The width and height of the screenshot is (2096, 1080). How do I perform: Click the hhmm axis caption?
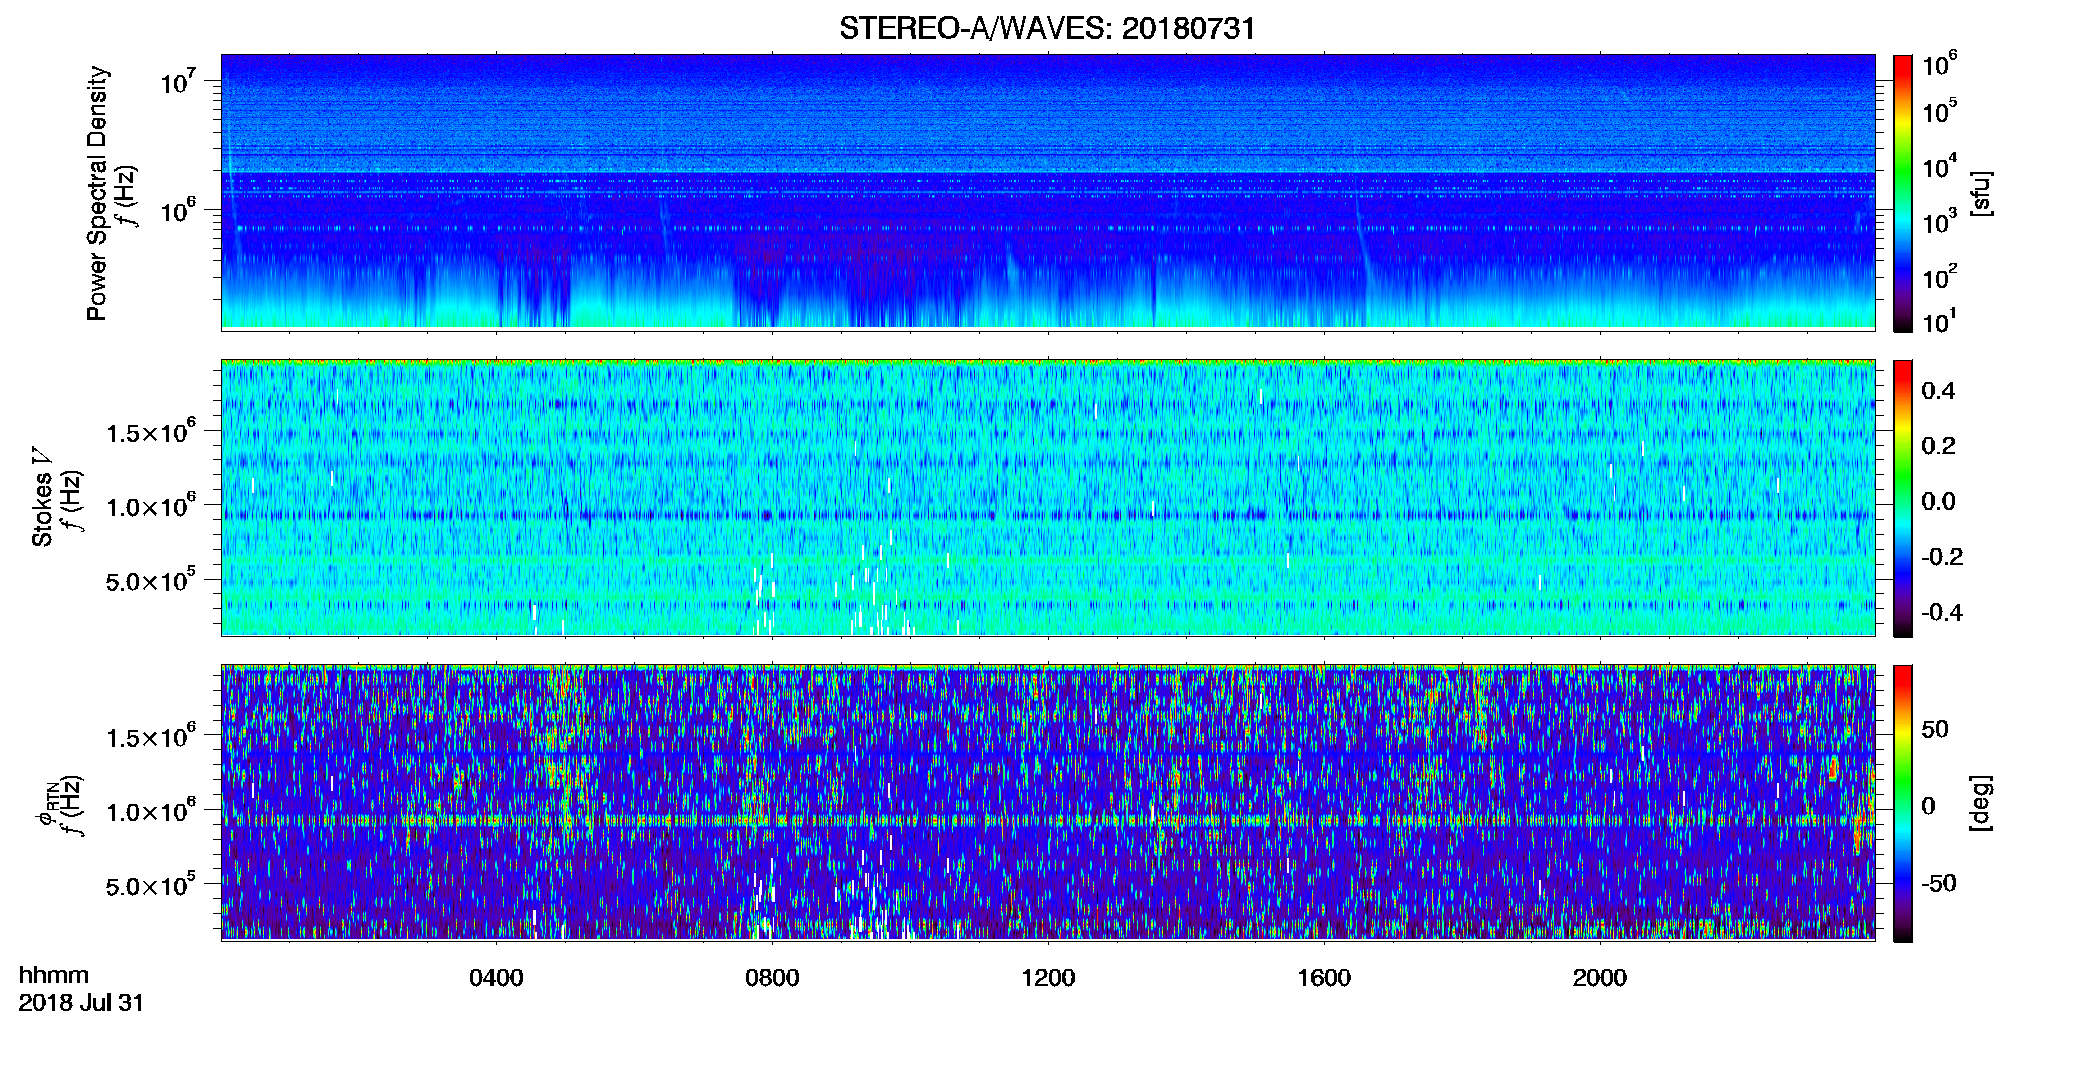(54, 975)
